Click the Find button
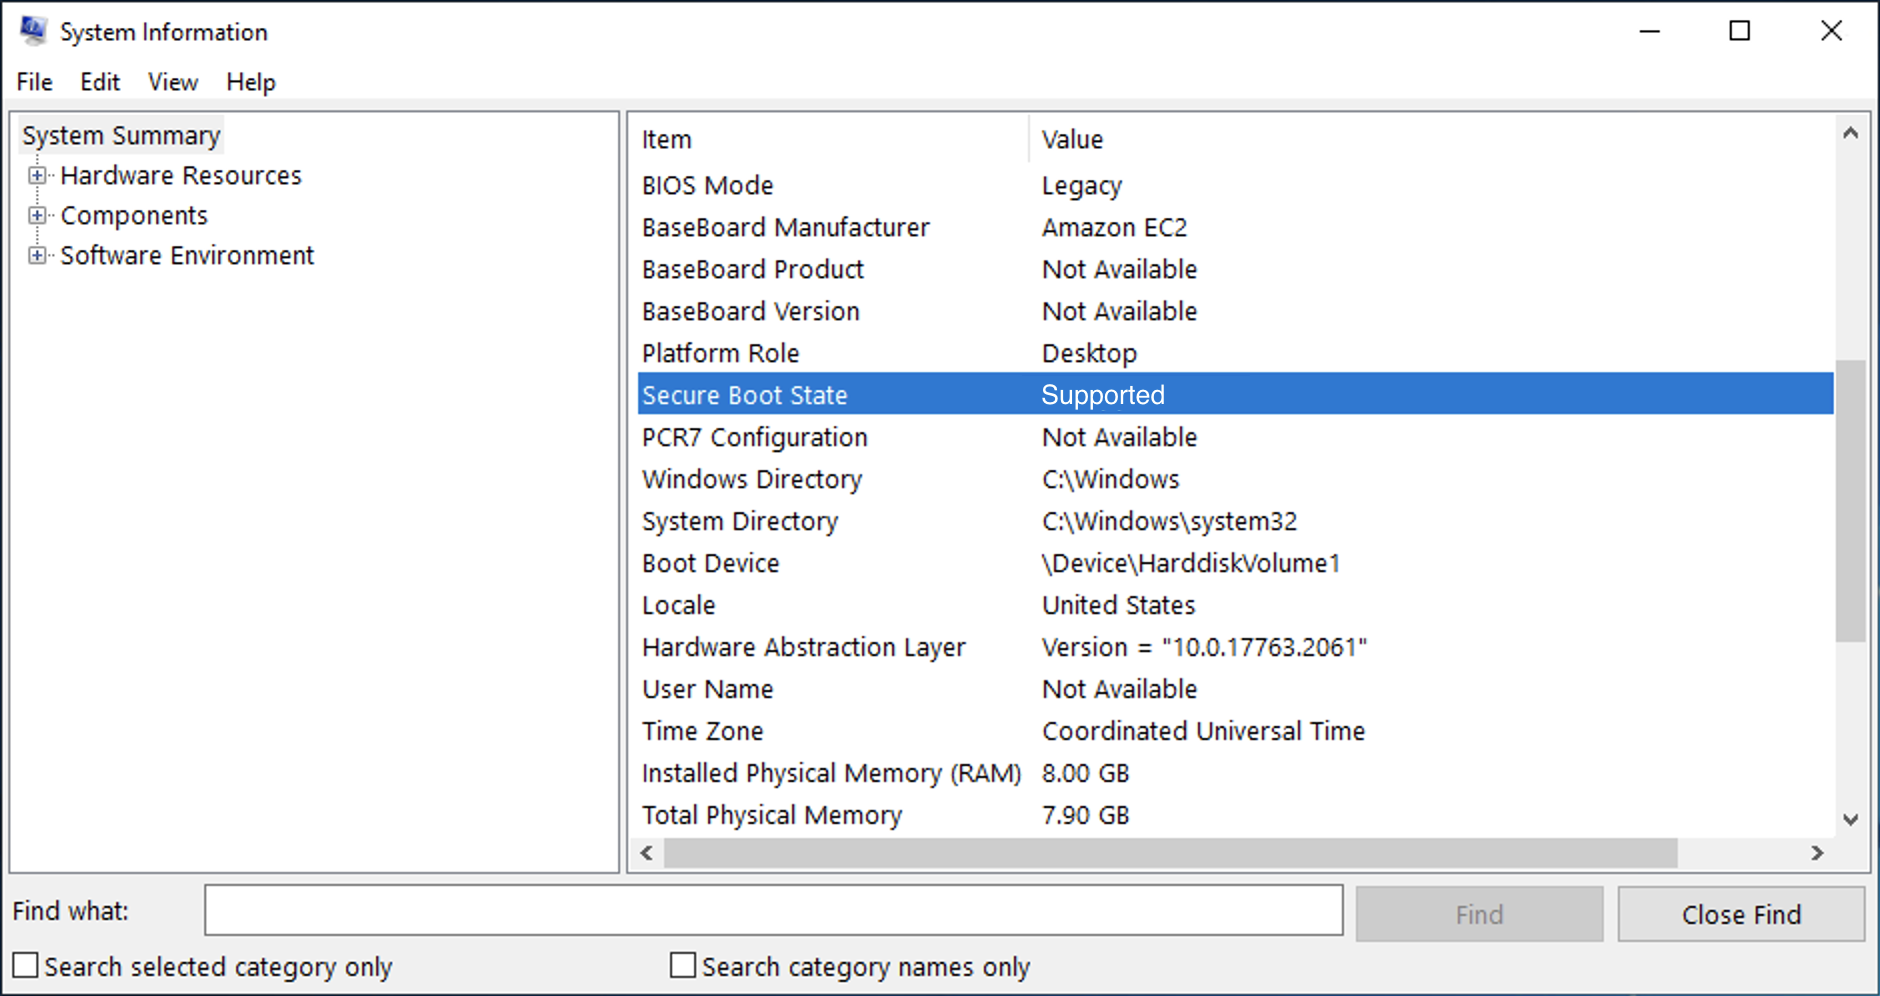 [x=1478, y=913]
